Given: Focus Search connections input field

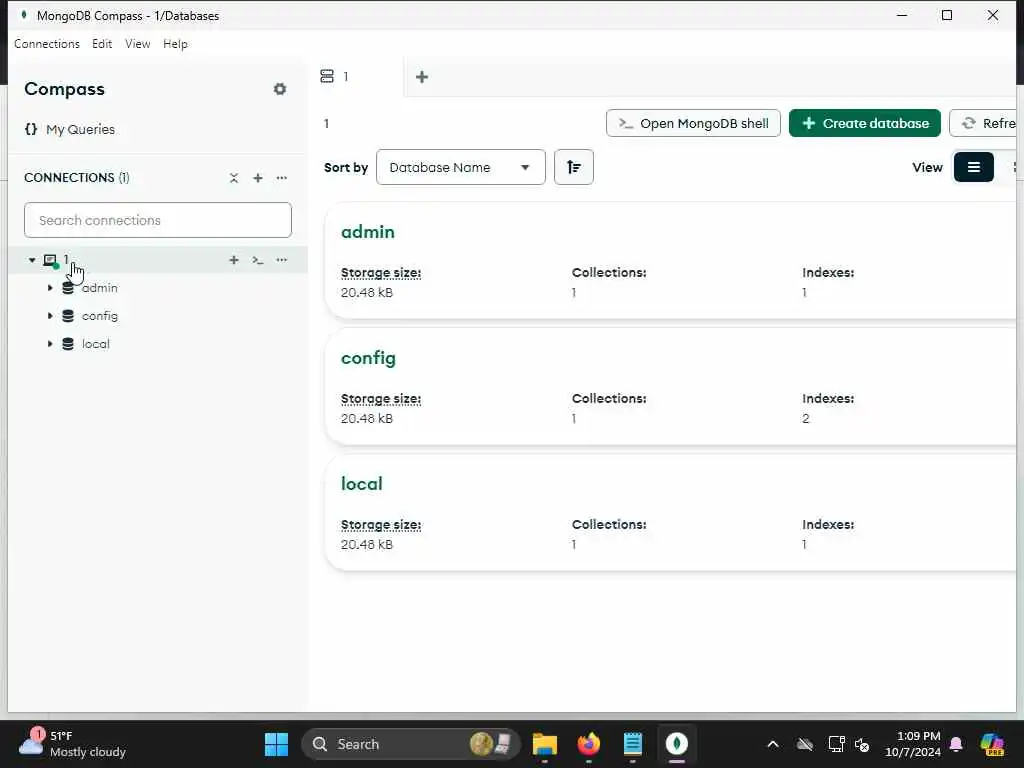Looking at the screenshot, I should click(158, 220).
